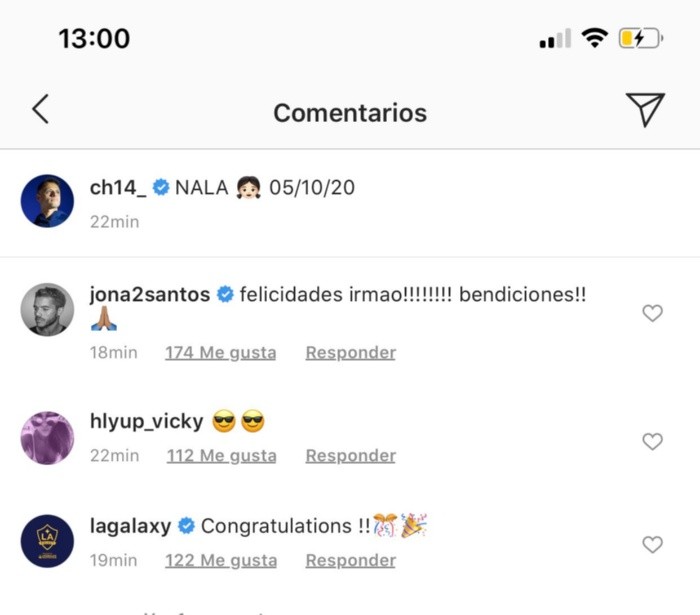Like hlyup_vicky comment with heart
Viewport: 700px width, 615px height.
coord(652,441)
